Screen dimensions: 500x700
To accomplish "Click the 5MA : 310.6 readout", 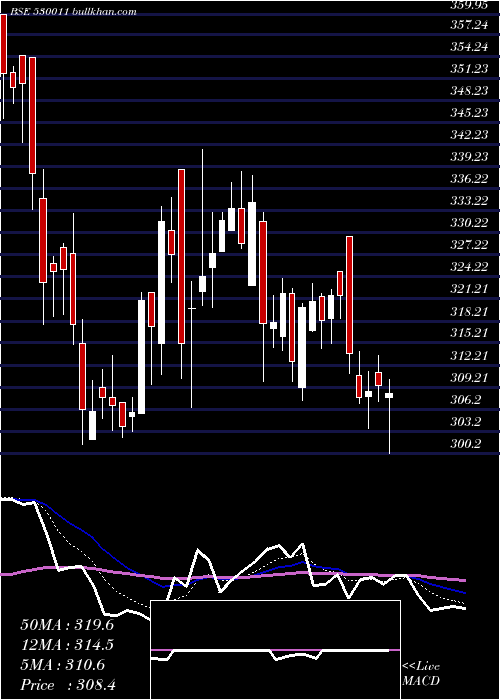I will 63,665.
